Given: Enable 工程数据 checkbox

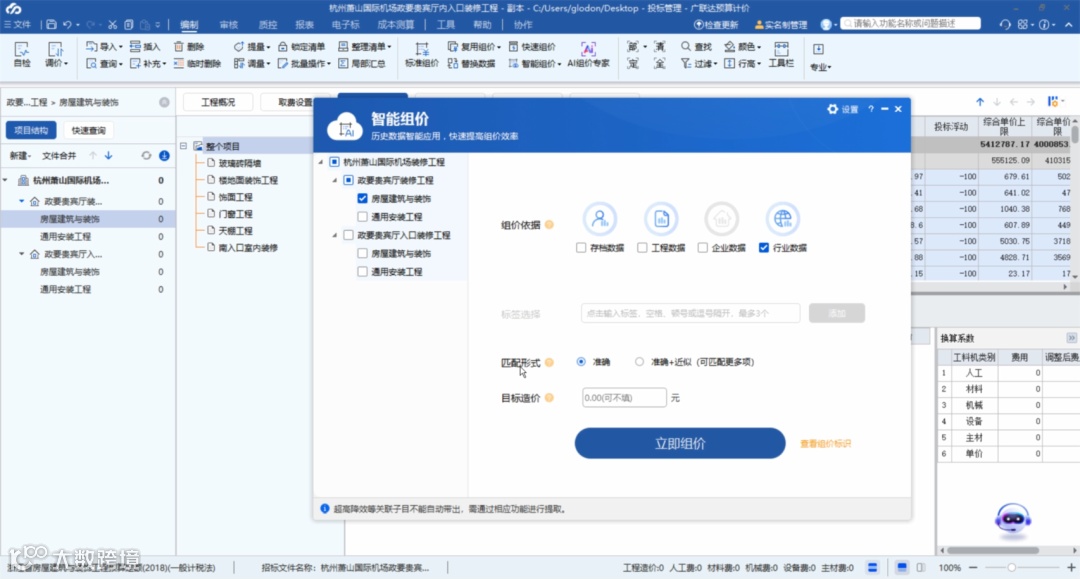Looking at the screenshot, I should [x=642, y=247].
